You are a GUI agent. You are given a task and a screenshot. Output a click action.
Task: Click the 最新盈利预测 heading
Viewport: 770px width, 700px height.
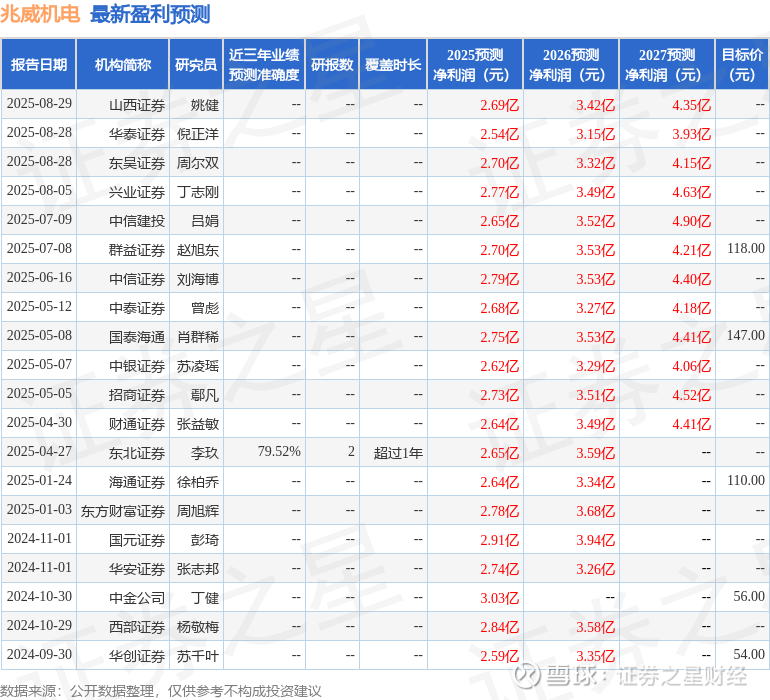pos(150,14)
